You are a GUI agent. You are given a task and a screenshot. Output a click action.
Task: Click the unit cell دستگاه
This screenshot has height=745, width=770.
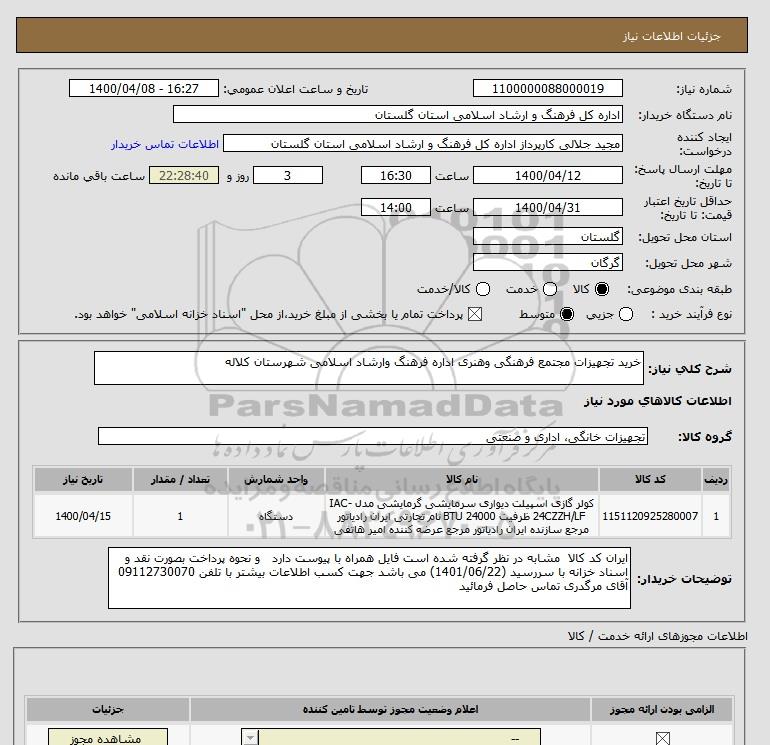276,516
